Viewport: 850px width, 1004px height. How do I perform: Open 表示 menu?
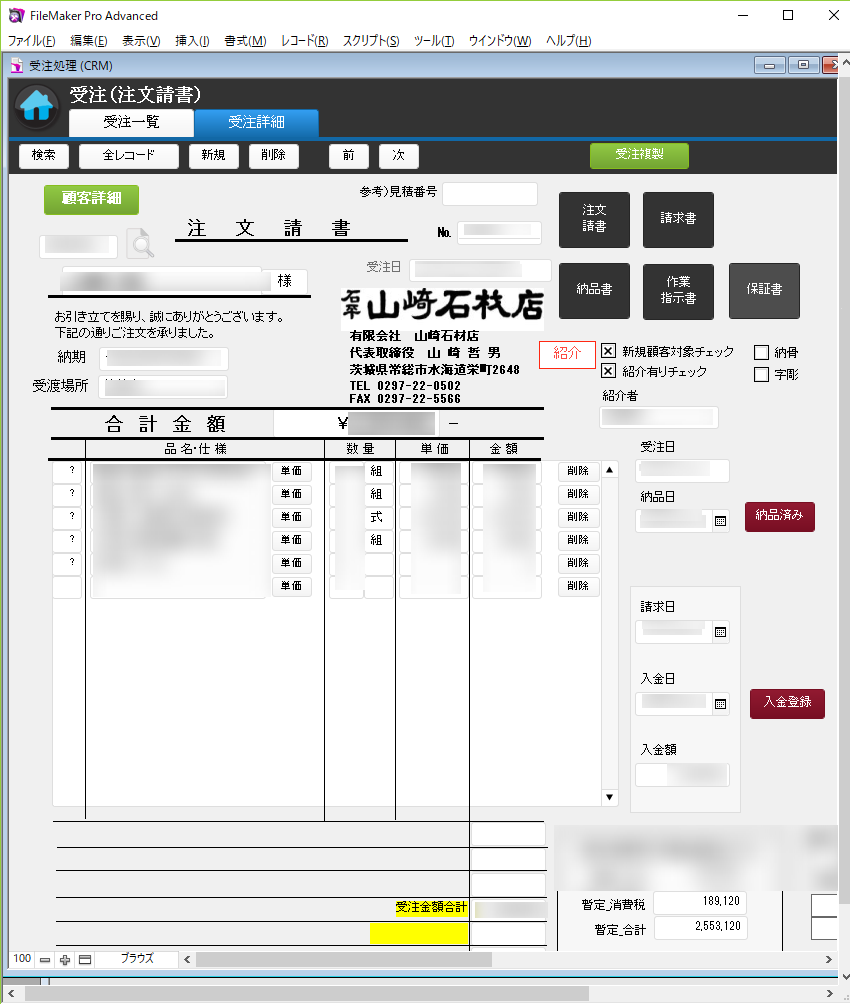click(x=141, y=40)
